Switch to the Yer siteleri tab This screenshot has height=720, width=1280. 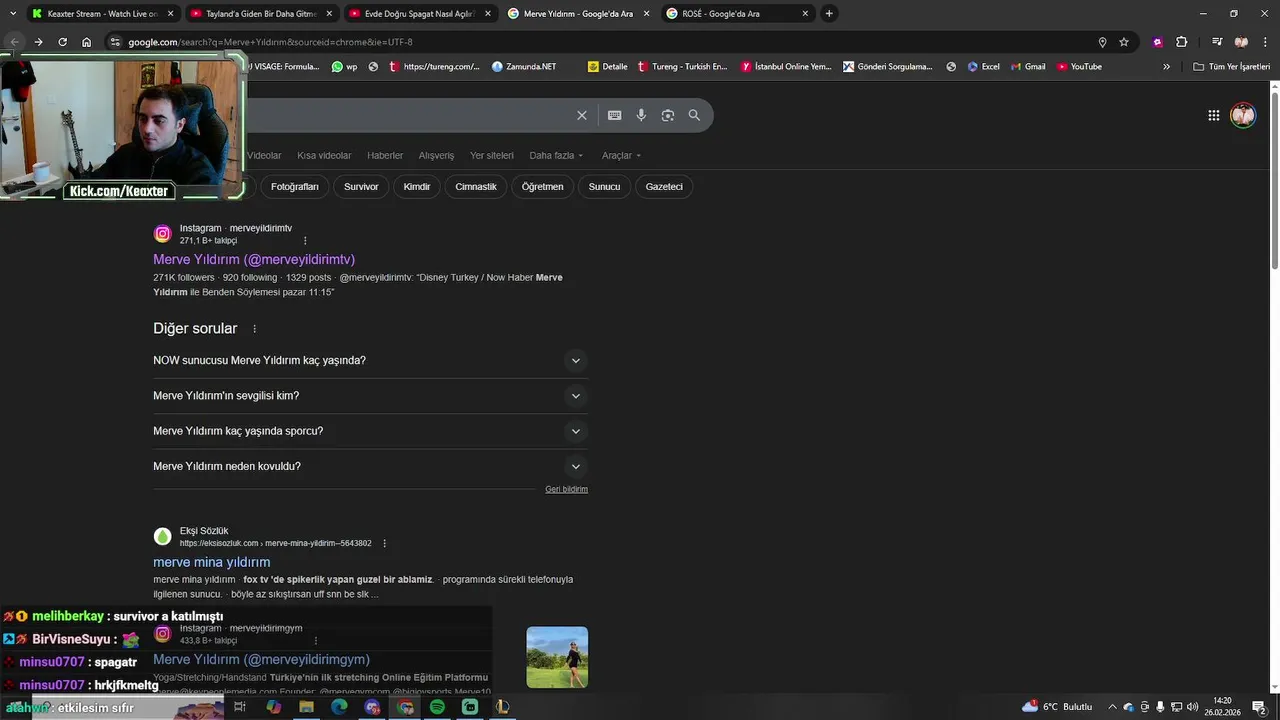pyautogui.click(x=492, y=155)
